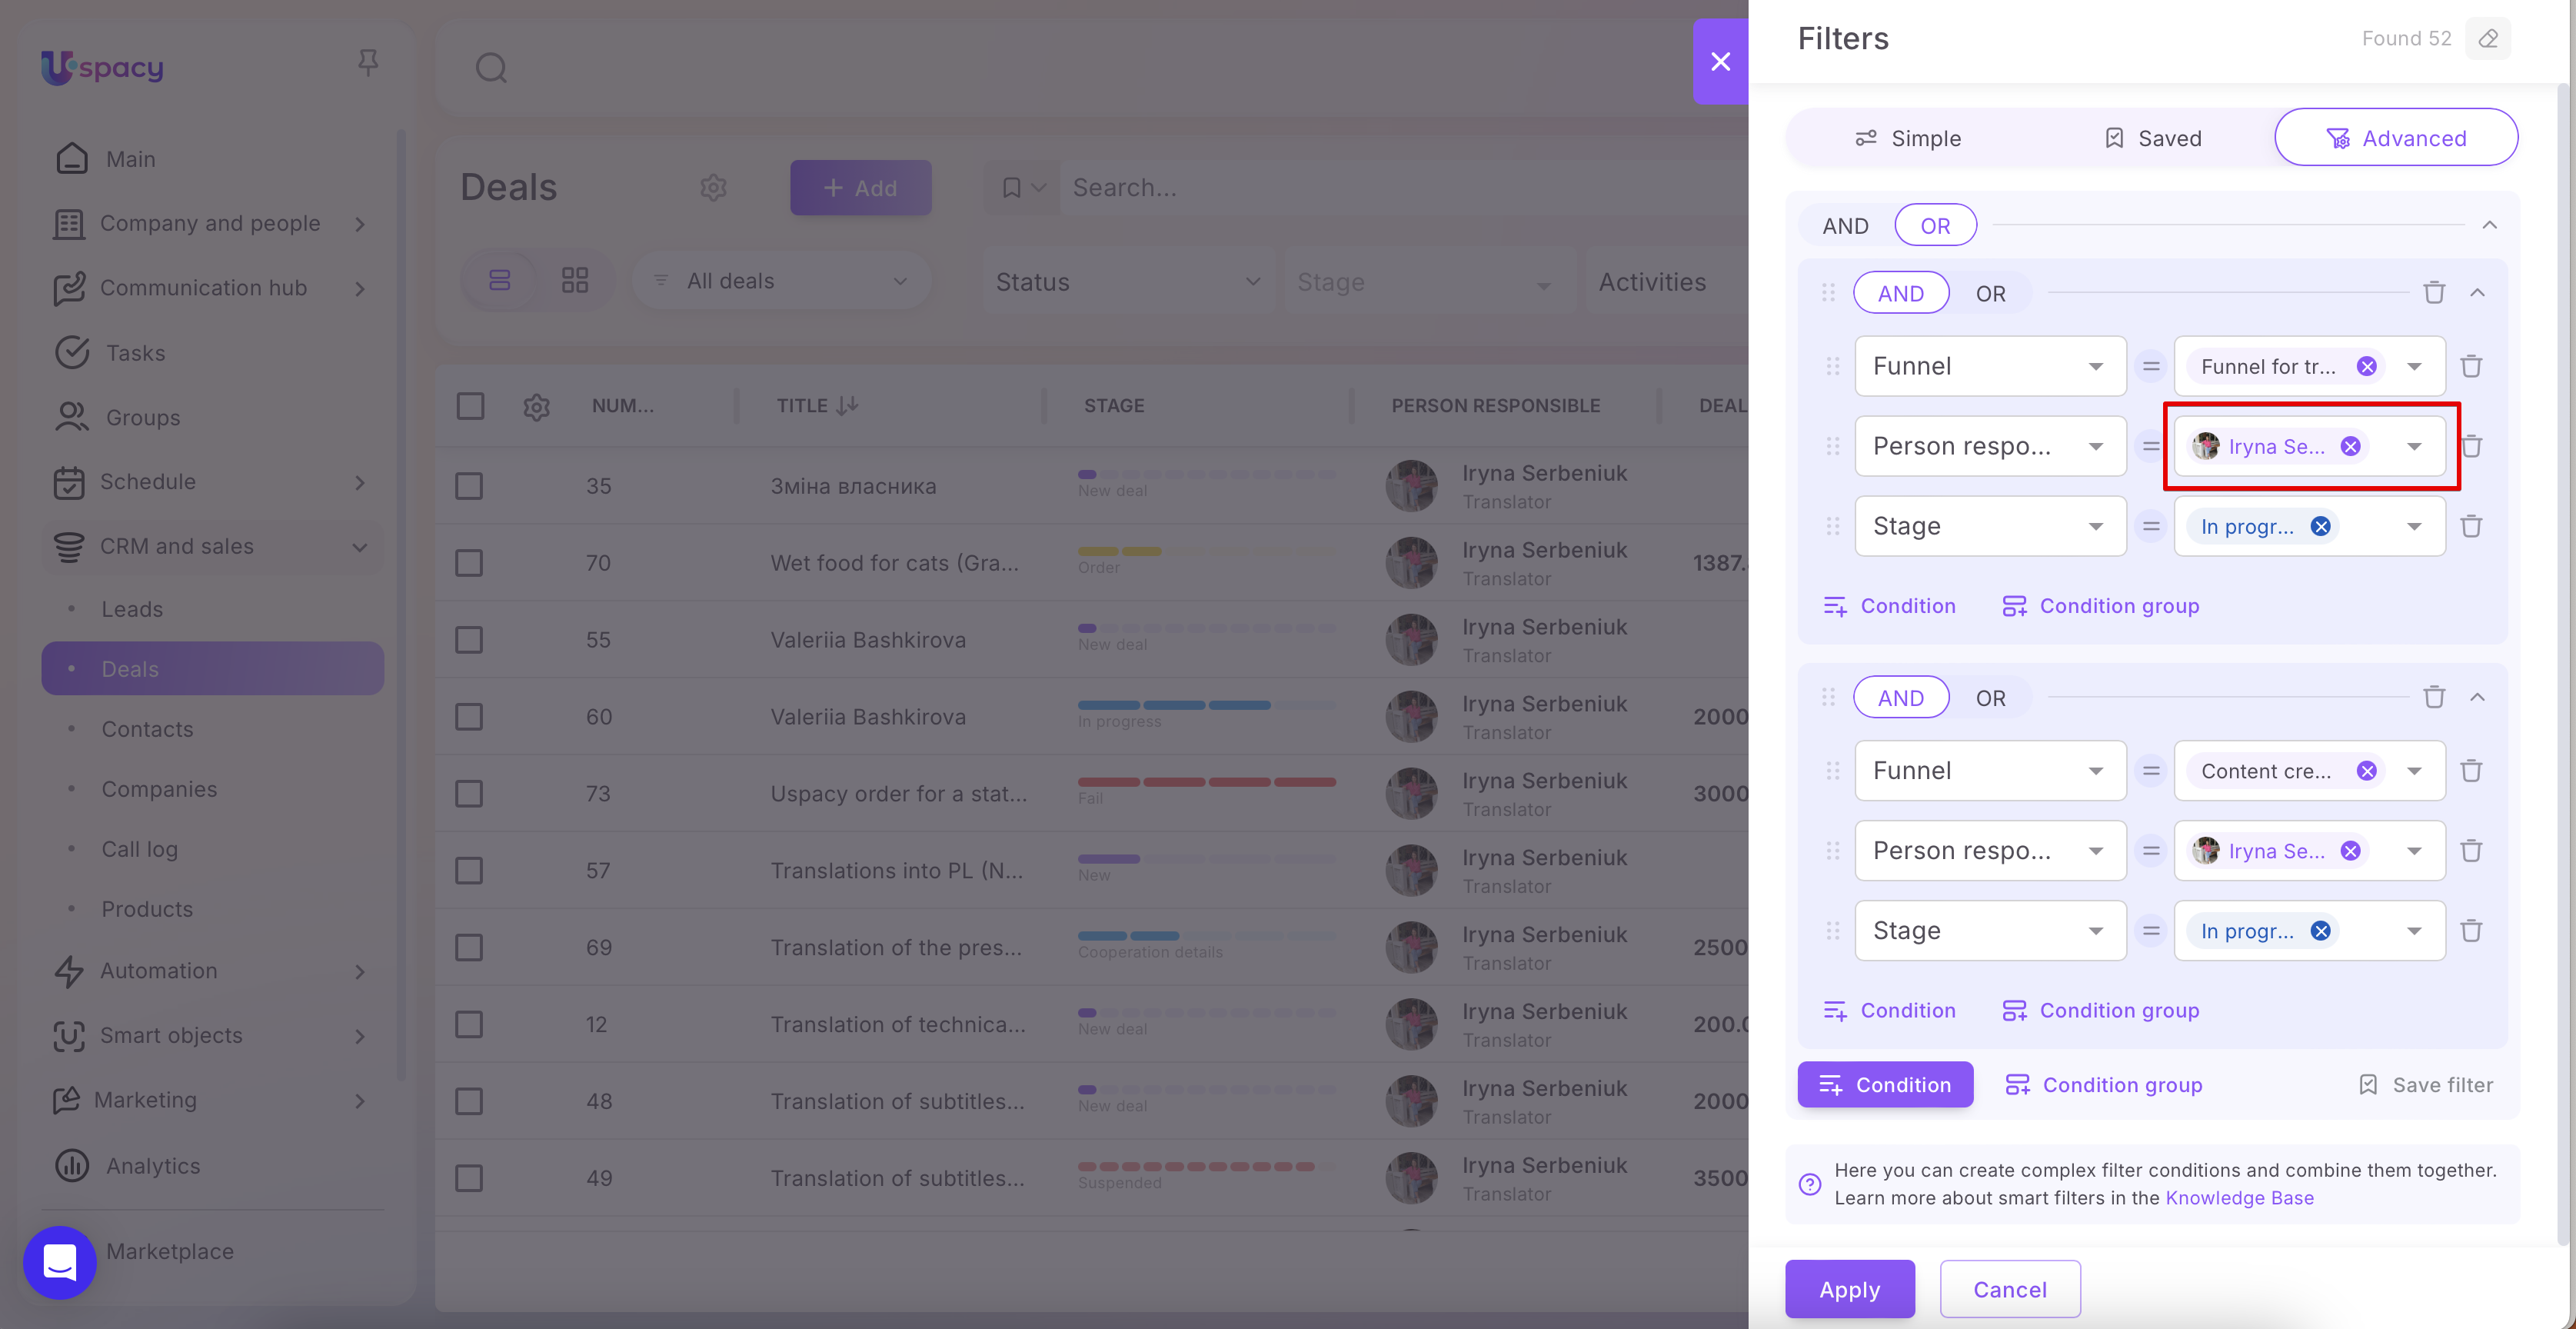Switch top-level logic to AND

[x=1845, y=225]
